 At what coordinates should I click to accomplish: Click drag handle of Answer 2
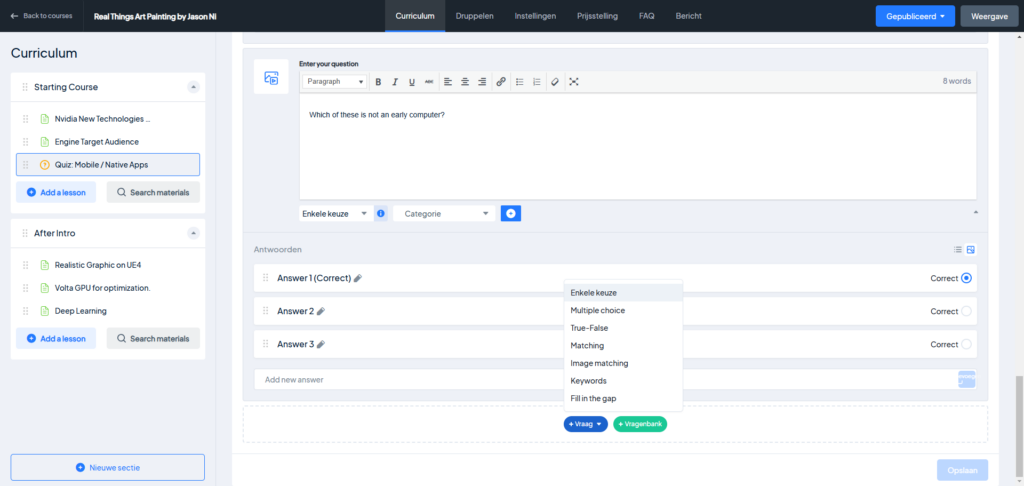point(265,311)
